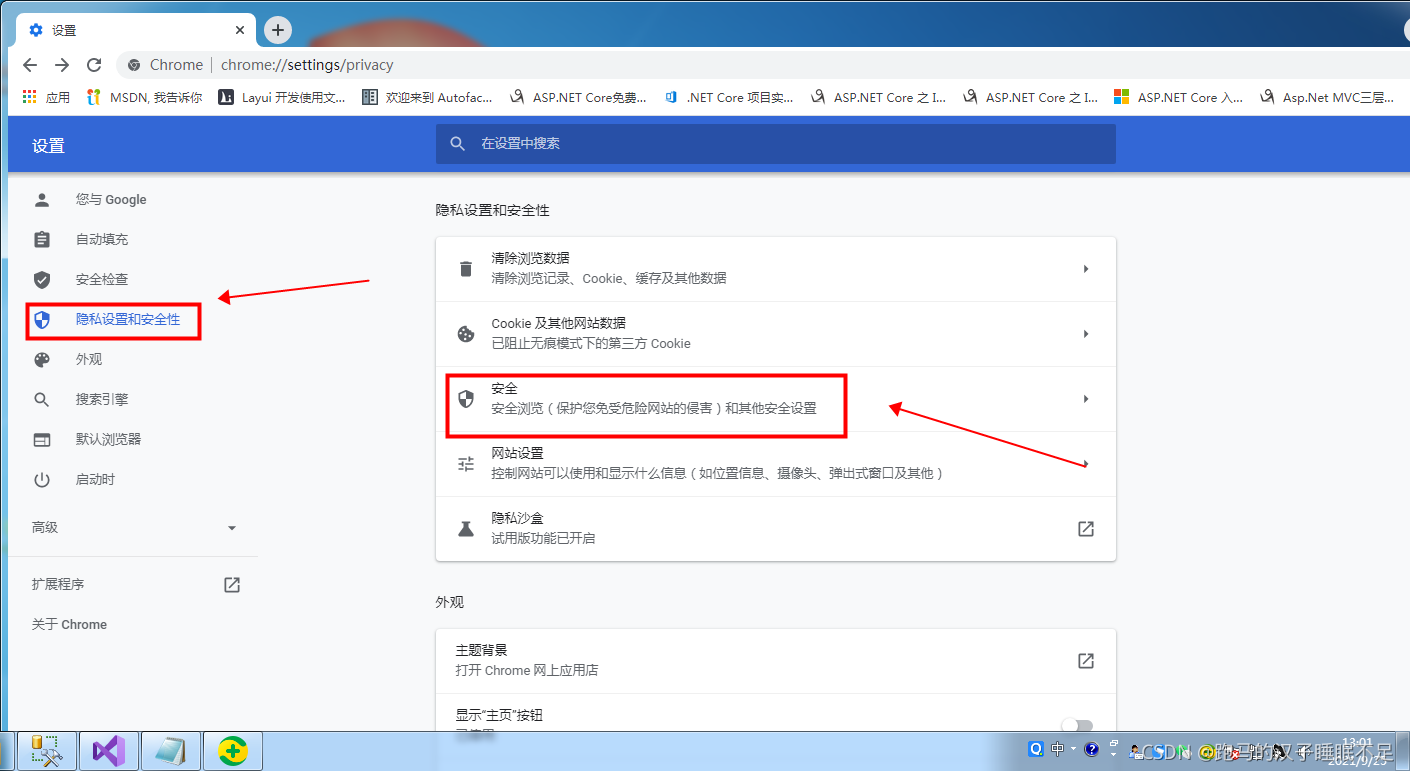Click the chrome://settings/privacy address bar
Screen dimensions: 1410x771
tap(307, 65)
